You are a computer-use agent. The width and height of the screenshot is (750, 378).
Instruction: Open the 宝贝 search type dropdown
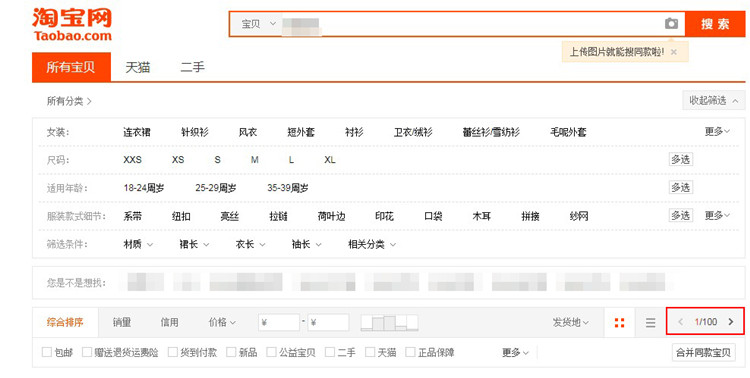point(258,23)
